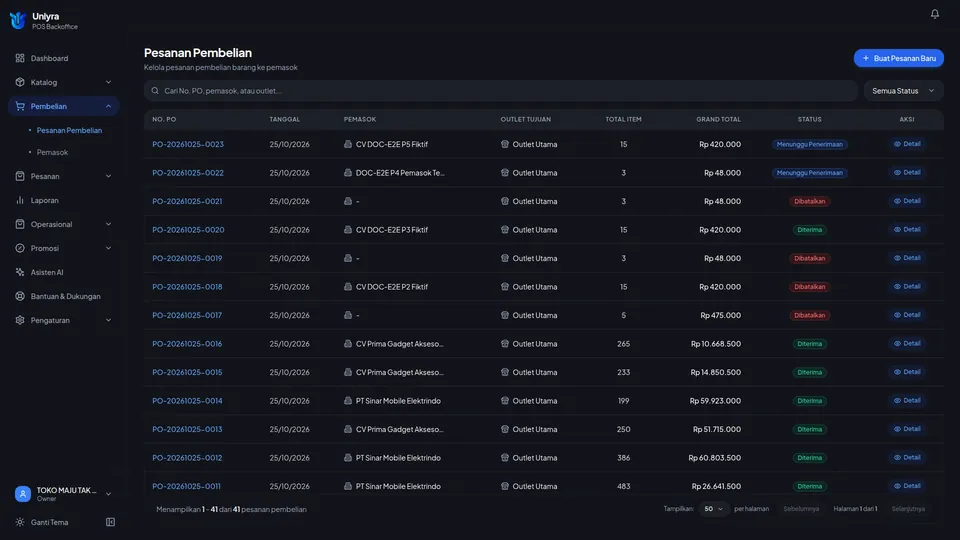The image size is (960, 540).
Task: Click the Bantuan lifebuoy icon
Action: 20,296
